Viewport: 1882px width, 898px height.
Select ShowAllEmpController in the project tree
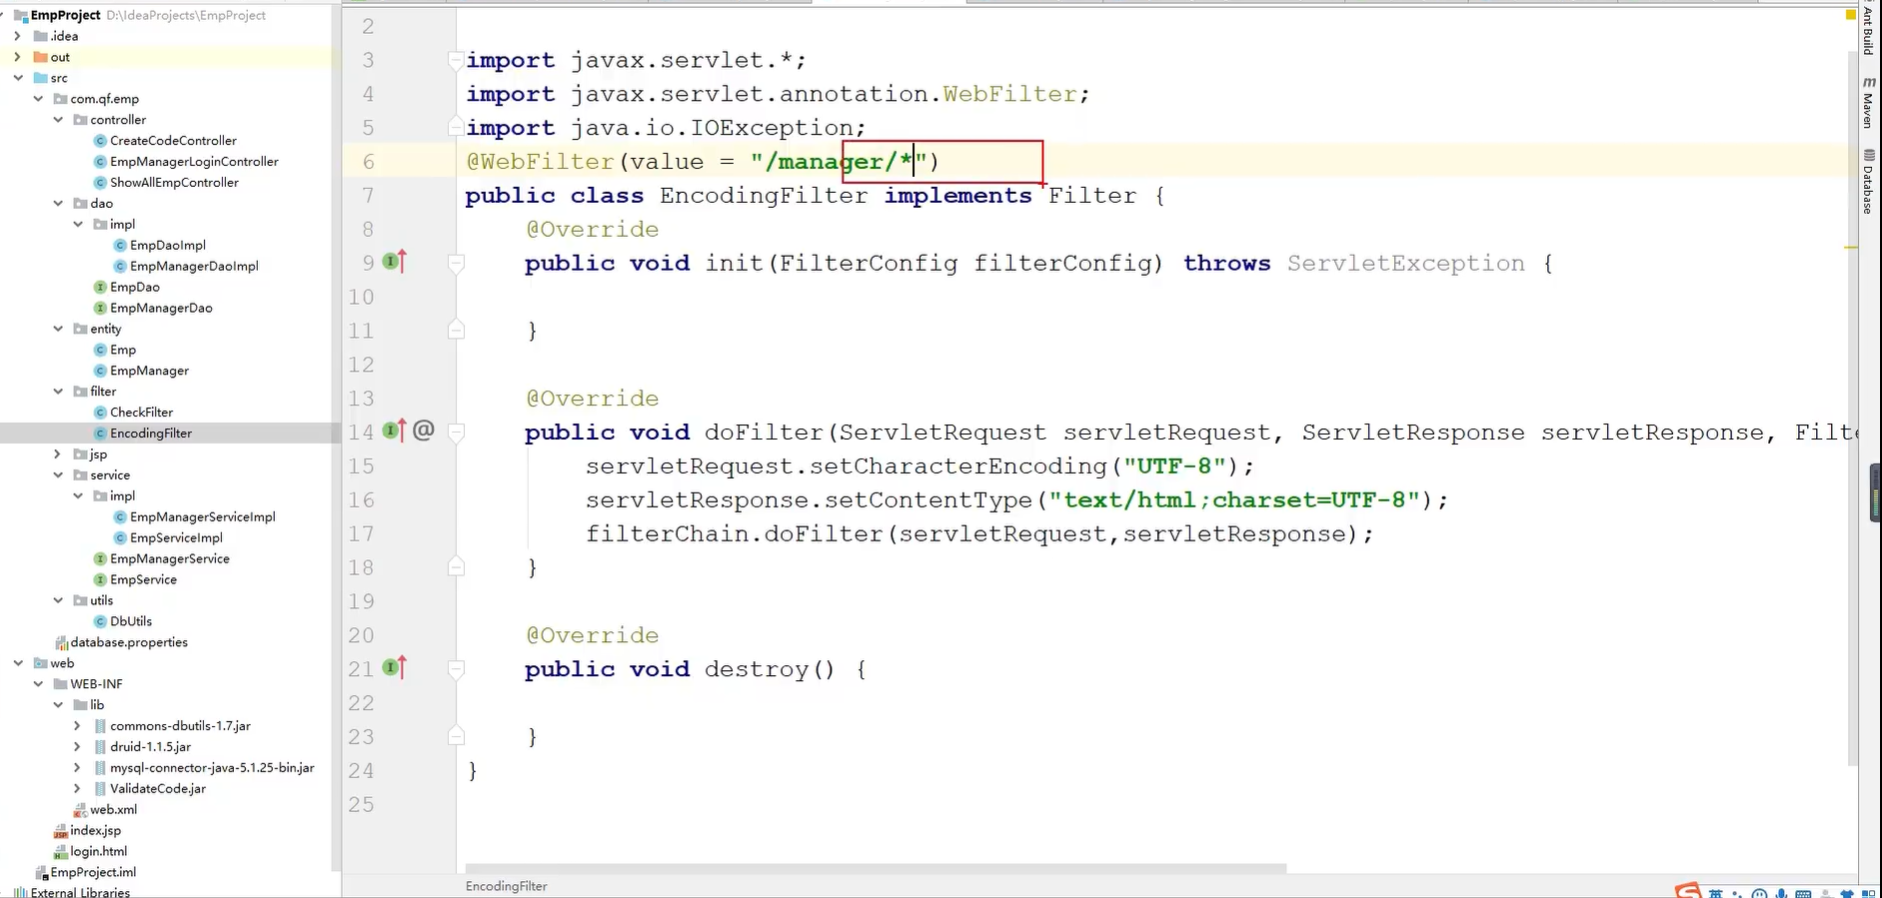(174, 183)
